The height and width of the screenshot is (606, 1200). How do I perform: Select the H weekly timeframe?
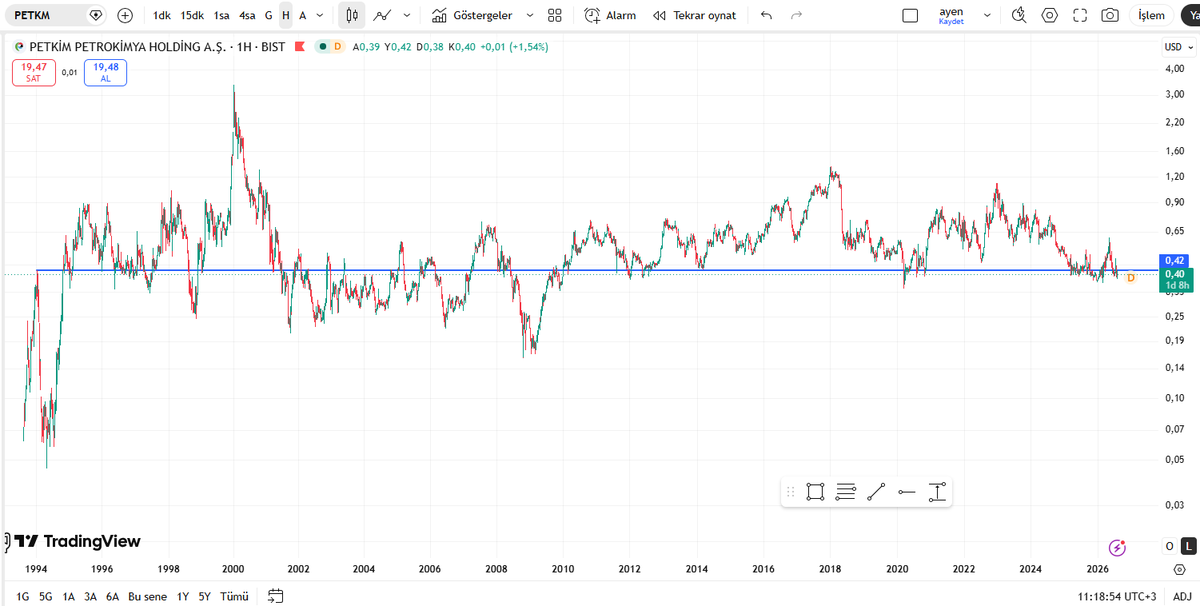[285, 15]
